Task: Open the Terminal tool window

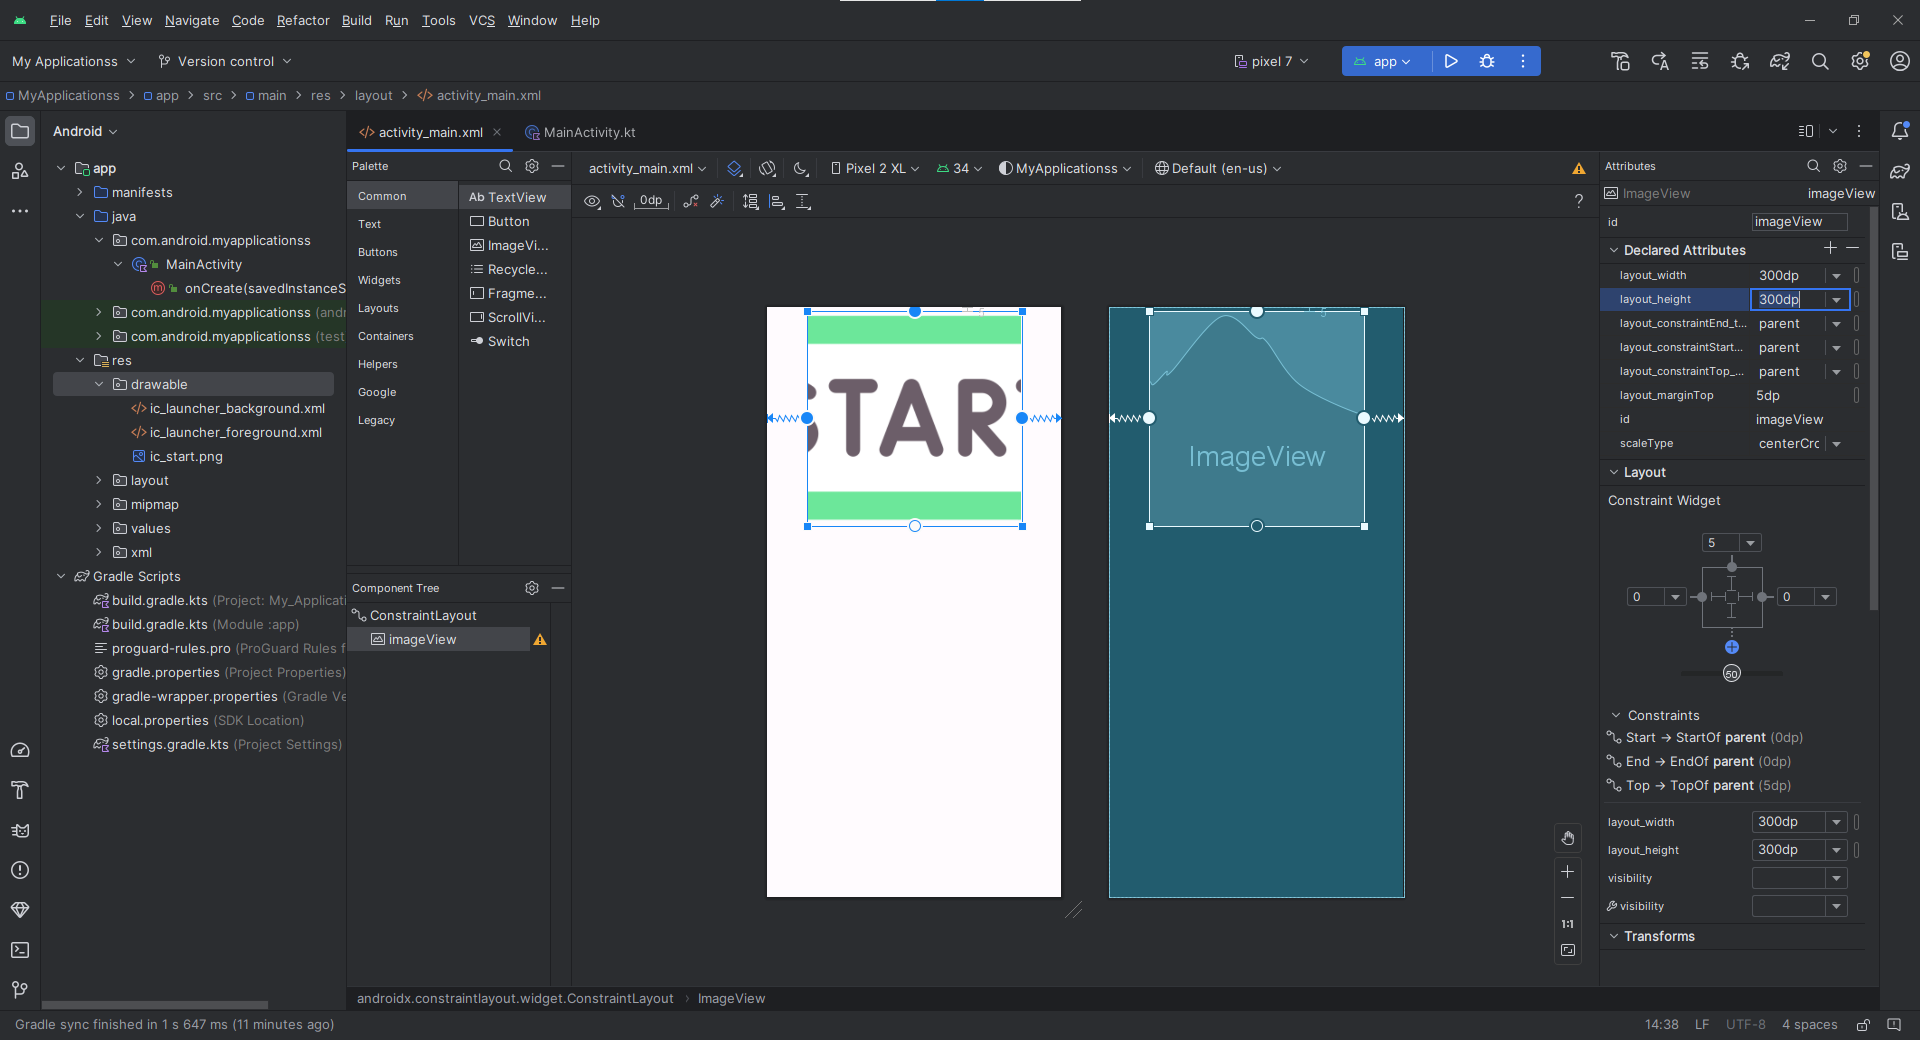Action: coord(20,950)
